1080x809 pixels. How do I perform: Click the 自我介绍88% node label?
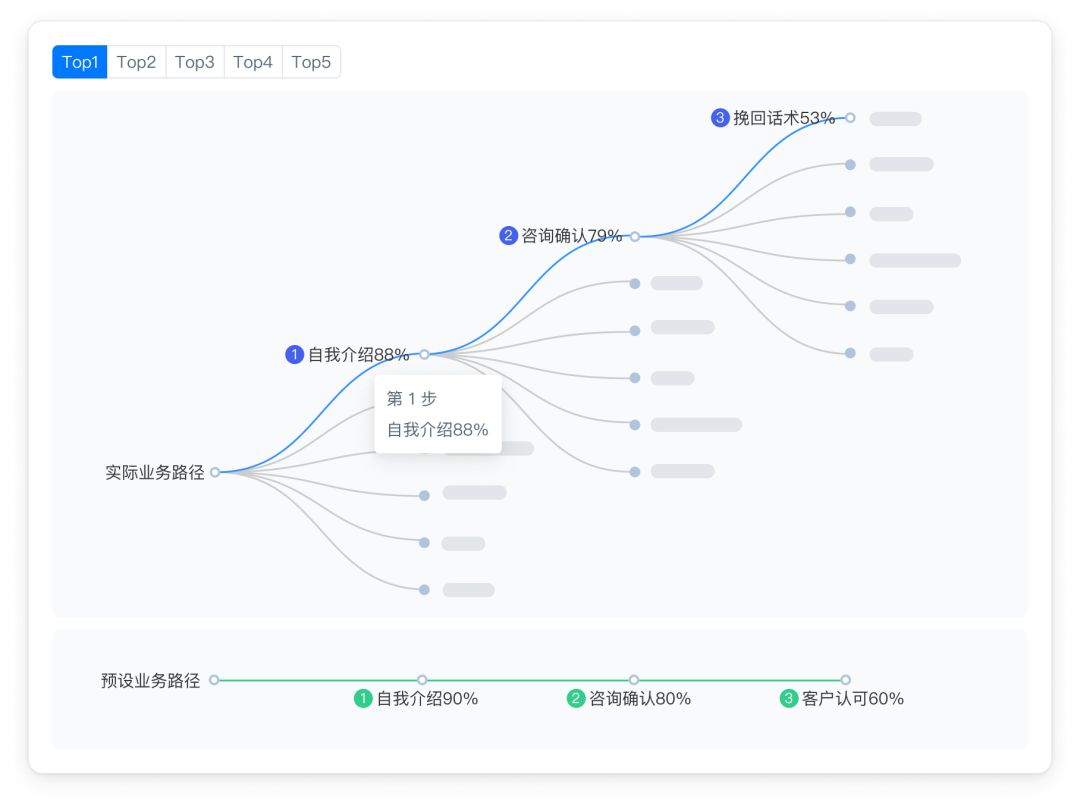pyautogui.click(x=358, y=355)
